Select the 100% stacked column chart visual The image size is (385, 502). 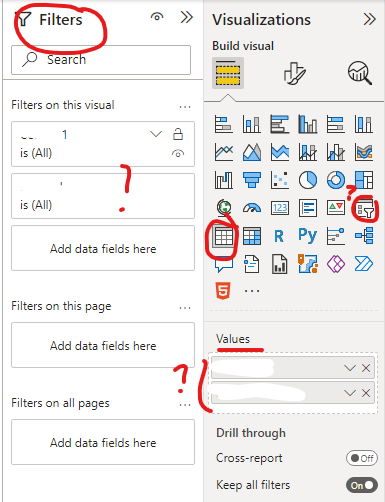pyautogui.click(x=364, y=124)
